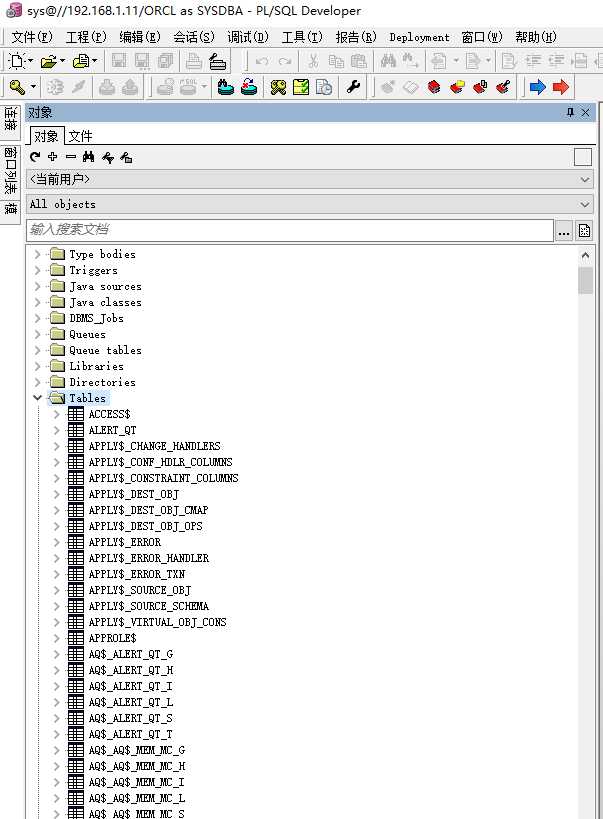This screenshot has width=603, height=819.
Task: Expand the DBMS_Jobs folder
Action: [x=37, y=318]
